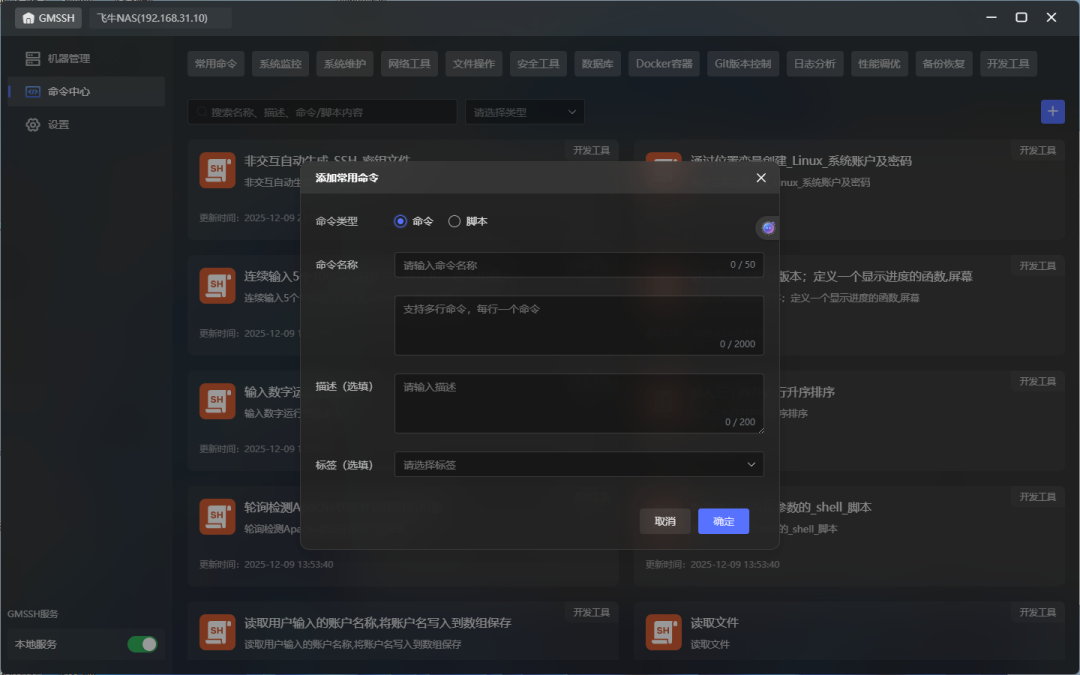Minimize the GMSSH window
The height and width of the screenshot is (675, 1080).
click(x=991, y=17)
